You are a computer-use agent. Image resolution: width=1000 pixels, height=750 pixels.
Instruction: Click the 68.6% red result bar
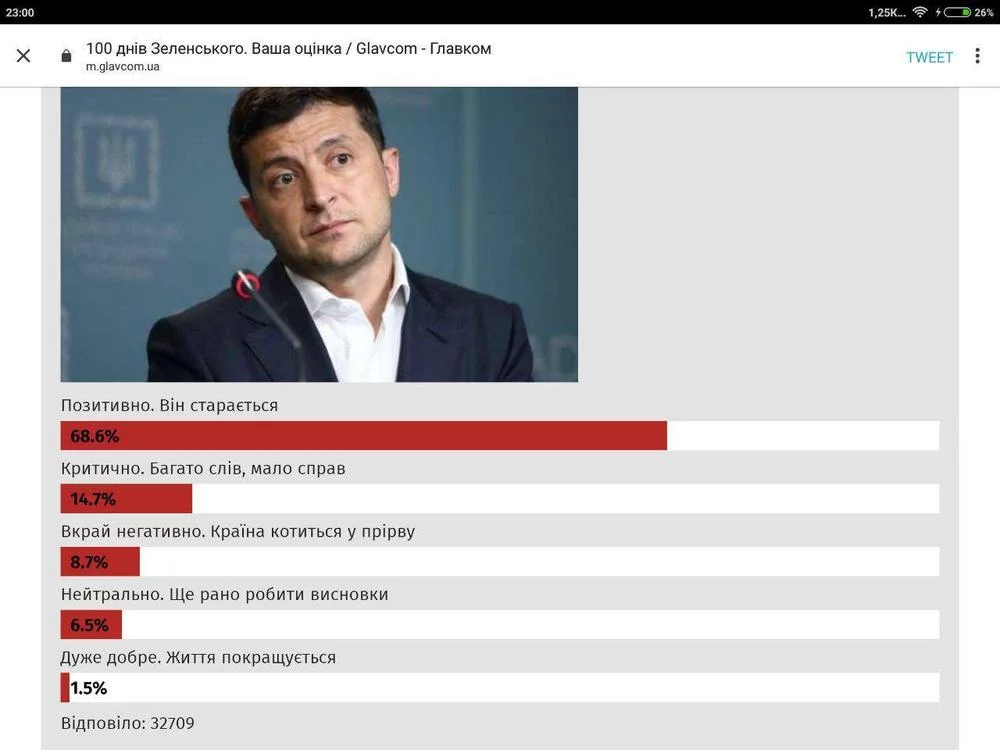tap(363, 436)
